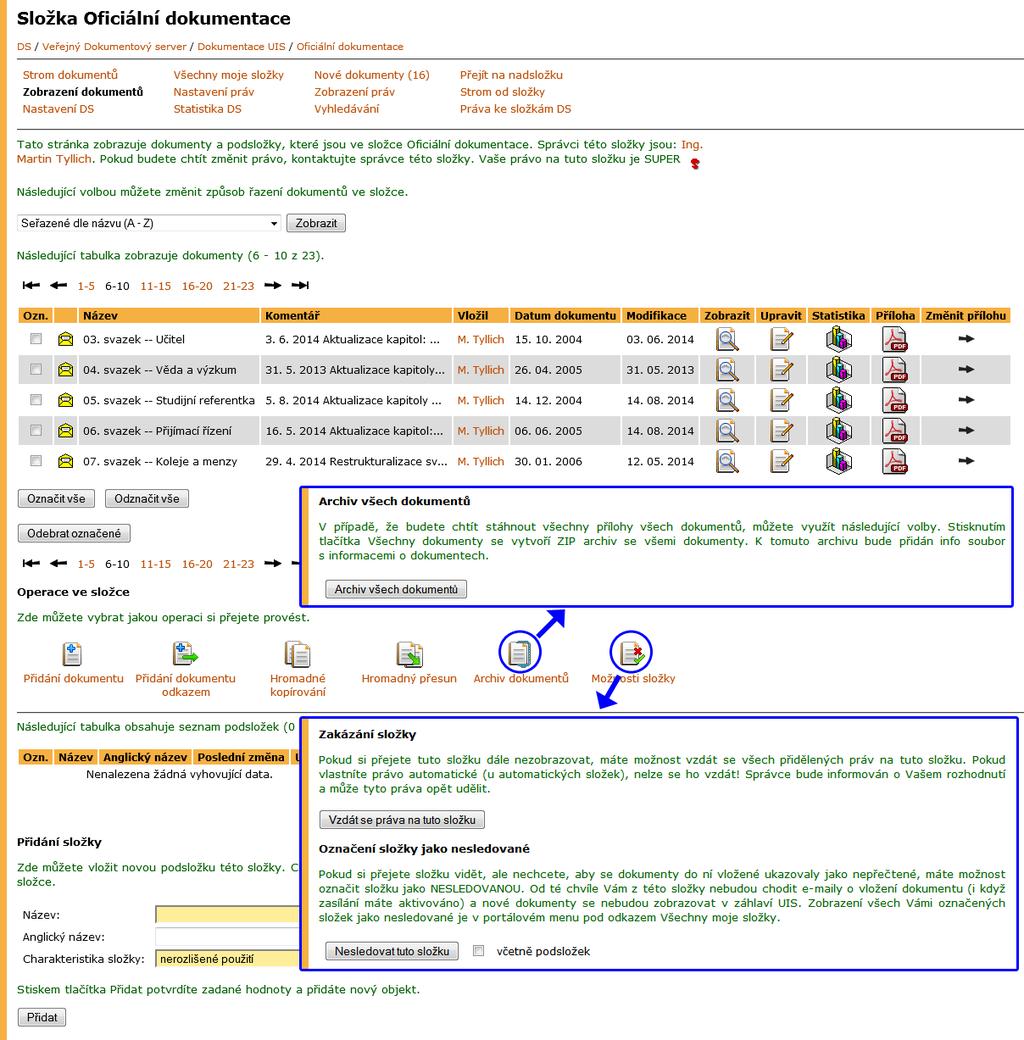The image size is (1024, 1040).
Task: Open the view icon for 03. svazek -- Učitel
Action: pyautogui.click(x=727, y=340)
